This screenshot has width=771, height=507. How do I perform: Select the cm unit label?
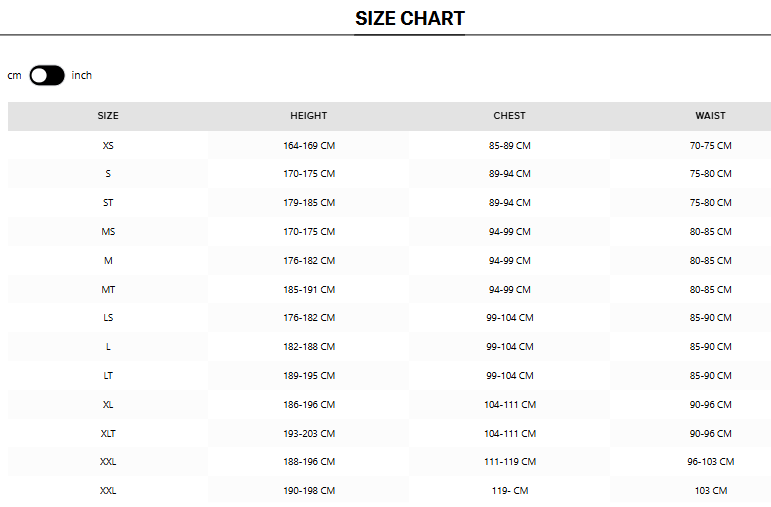click(14, 76)
